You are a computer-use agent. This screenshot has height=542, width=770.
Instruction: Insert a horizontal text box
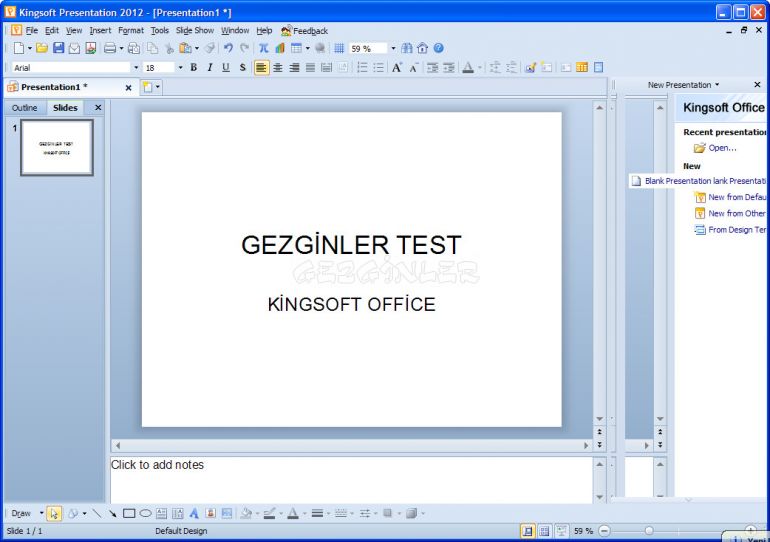(161, 514)
